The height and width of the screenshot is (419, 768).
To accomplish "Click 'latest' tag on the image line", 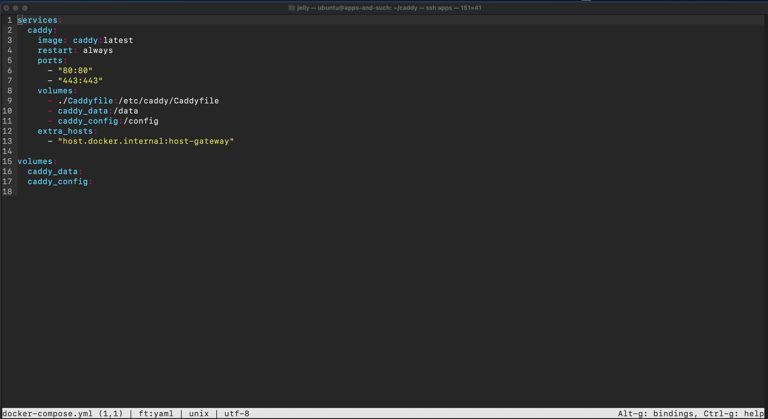I will [118, 40].
